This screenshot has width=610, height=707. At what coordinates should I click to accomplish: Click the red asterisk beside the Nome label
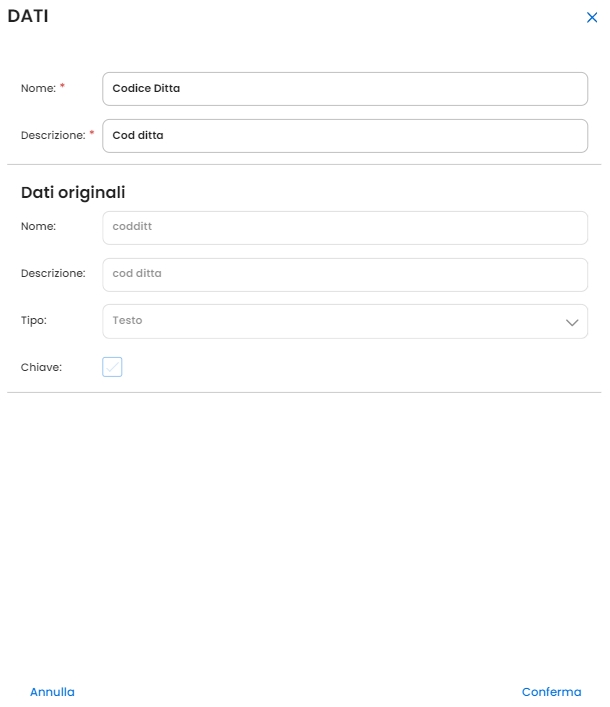click(63, 86)
